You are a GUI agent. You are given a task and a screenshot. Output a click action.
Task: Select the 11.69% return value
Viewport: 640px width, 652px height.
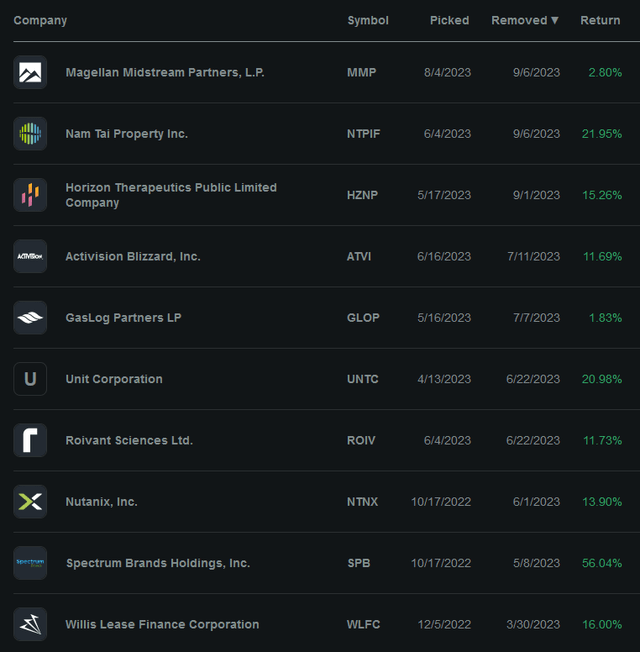[x=602, y=257]
